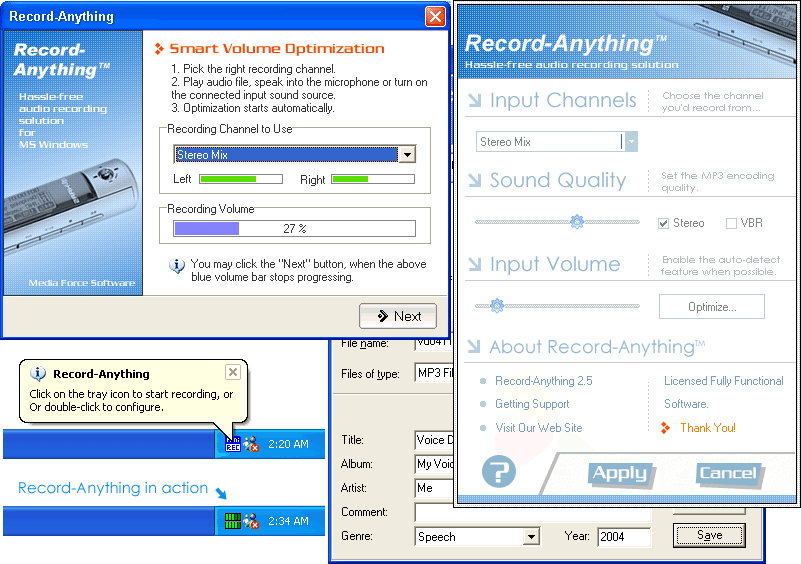This screenshot has width=801, height=564.
Task: Click the Apply button
Action: pyautogui.click(x=619, y=473)
